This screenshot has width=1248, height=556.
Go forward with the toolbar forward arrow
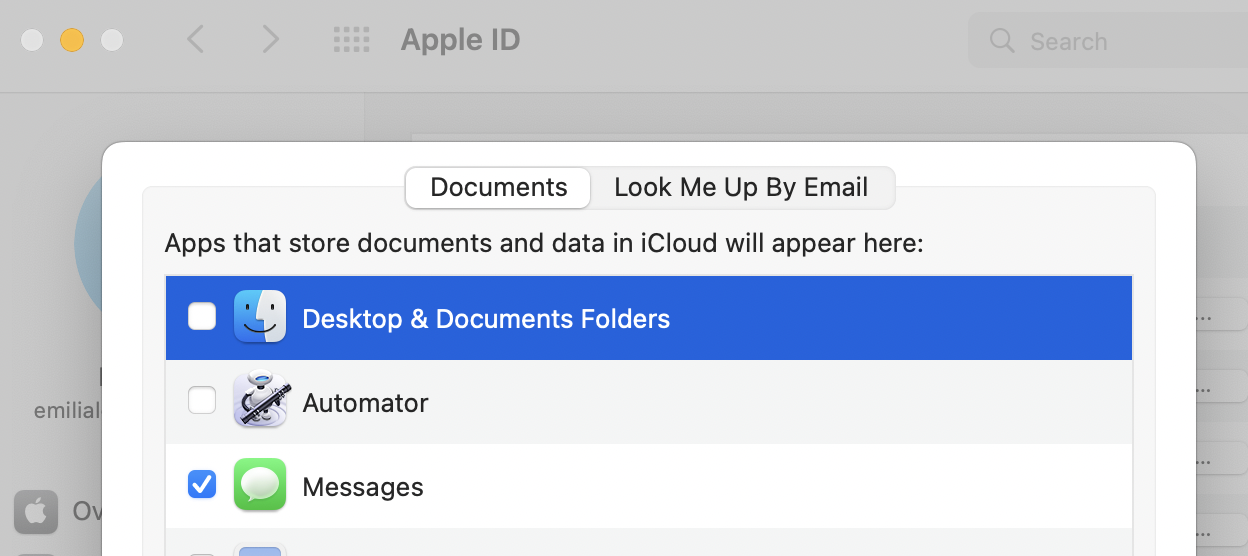[270, 40]
